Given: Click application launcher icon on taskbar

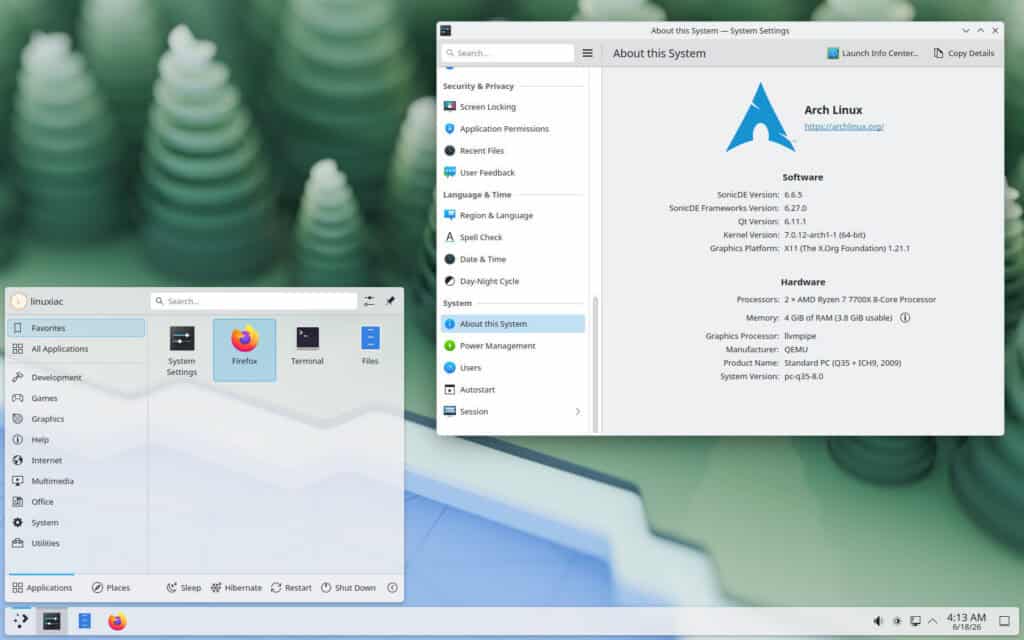Looking at the screenshot, I should point(21,621).
